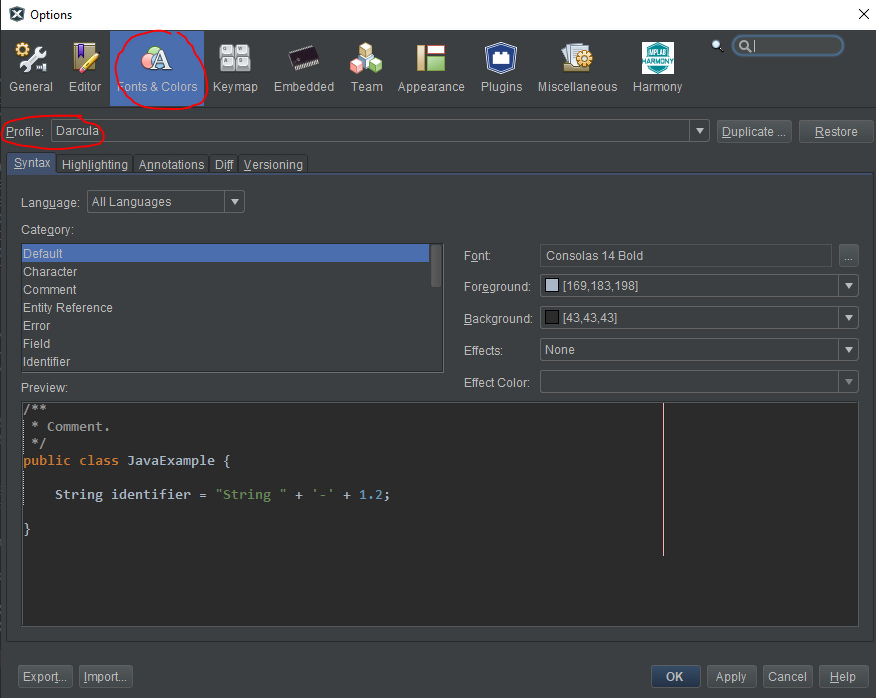The image size is (876, 698).
Task: Switch to the Syntax tab
Action: tap(32, 163)
